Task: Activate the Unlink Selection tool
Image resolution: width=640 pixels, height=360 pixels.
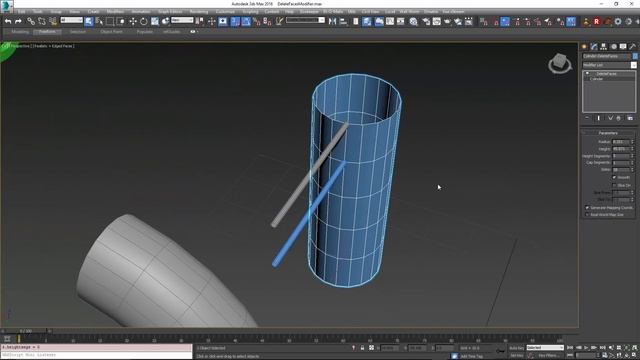Action: (42, 21)
